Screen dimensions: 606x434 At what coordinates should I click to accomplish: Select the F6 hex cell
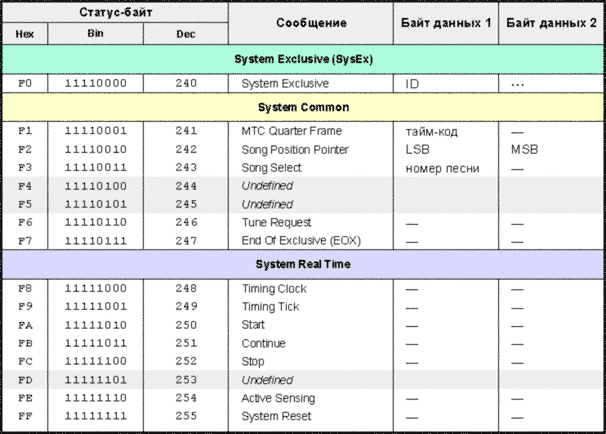click(x=25, y=223)
